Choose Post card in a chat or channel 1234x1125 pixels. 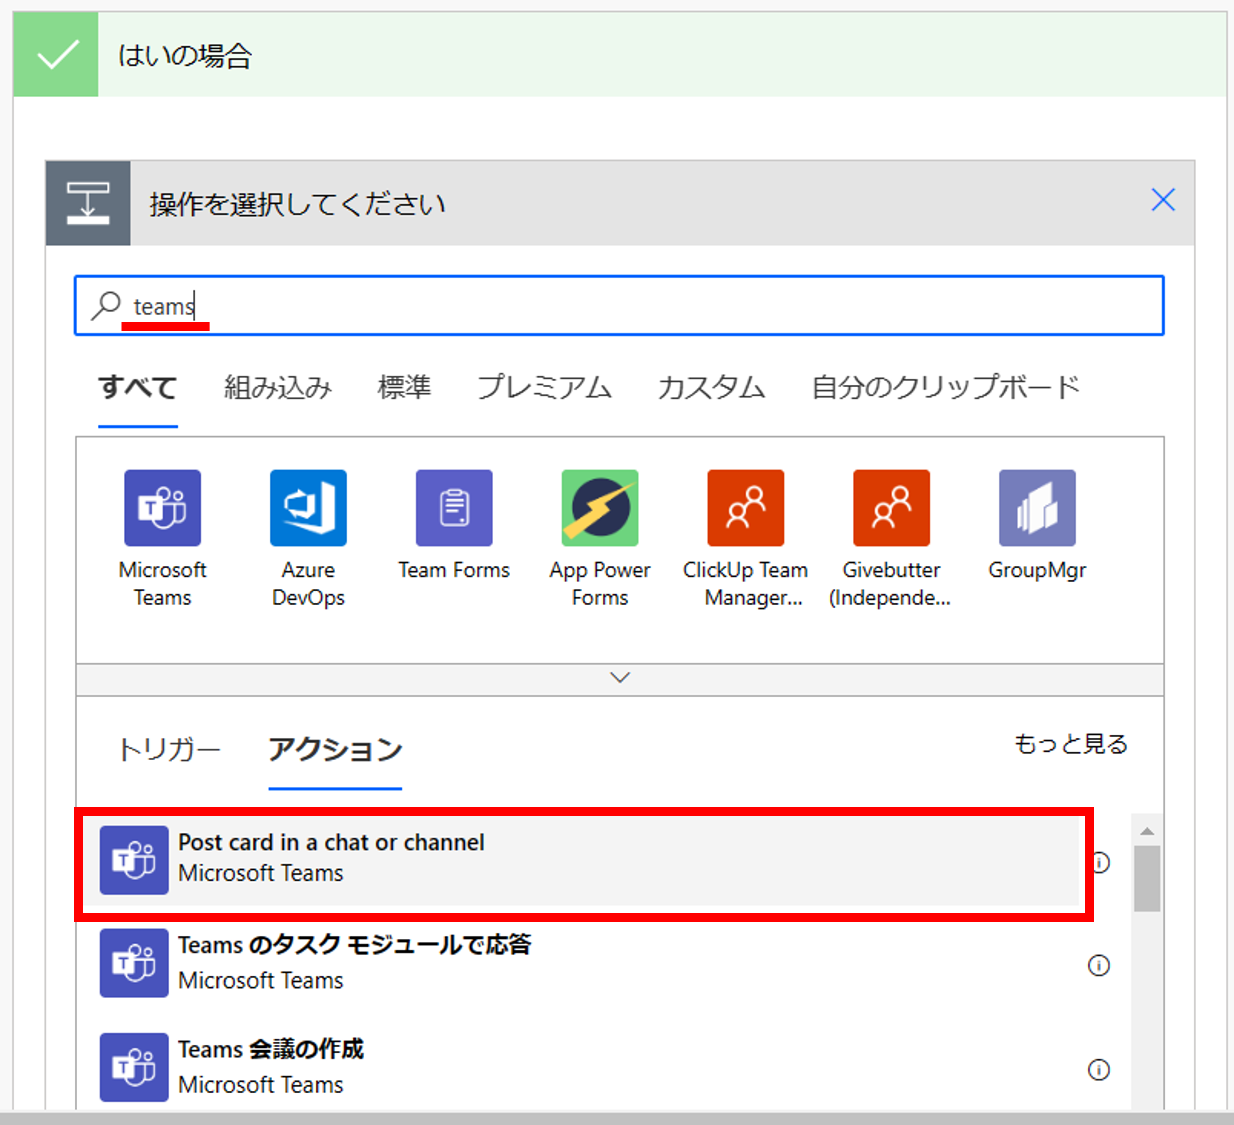(584, 861)
